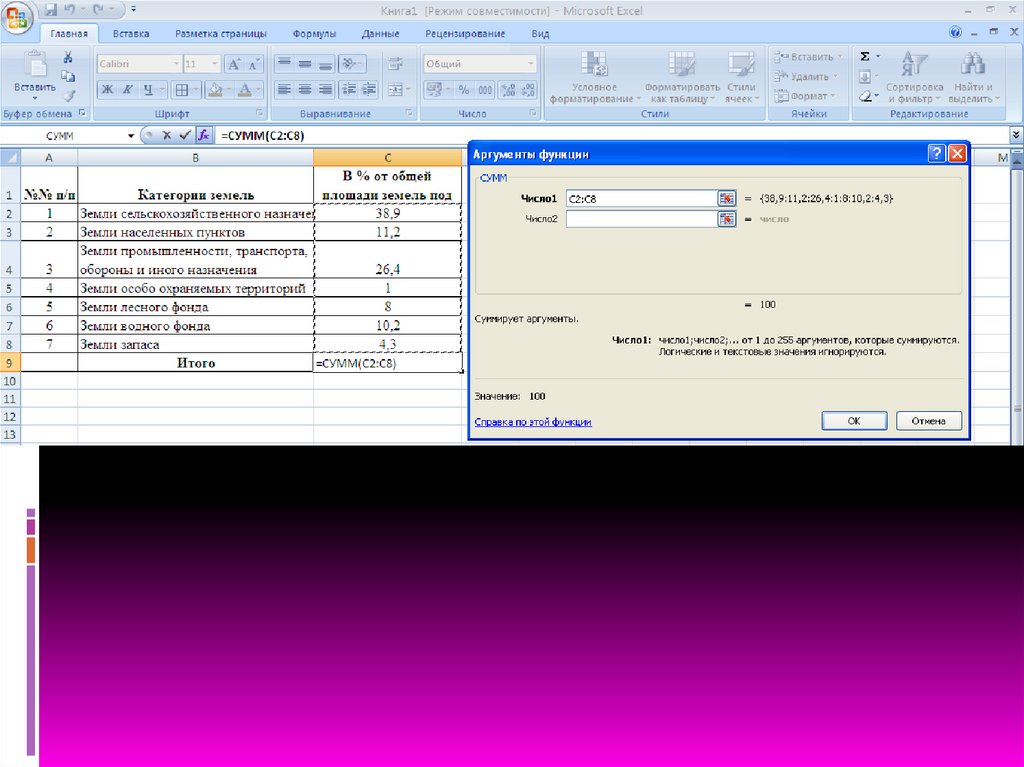Toggle middle vertical alignment

click(x=305, y=63)
